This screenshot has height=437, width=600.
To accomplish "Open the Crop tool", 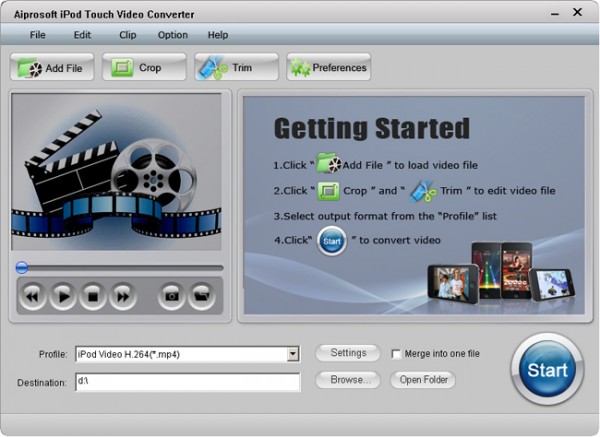I will point(144,67).
